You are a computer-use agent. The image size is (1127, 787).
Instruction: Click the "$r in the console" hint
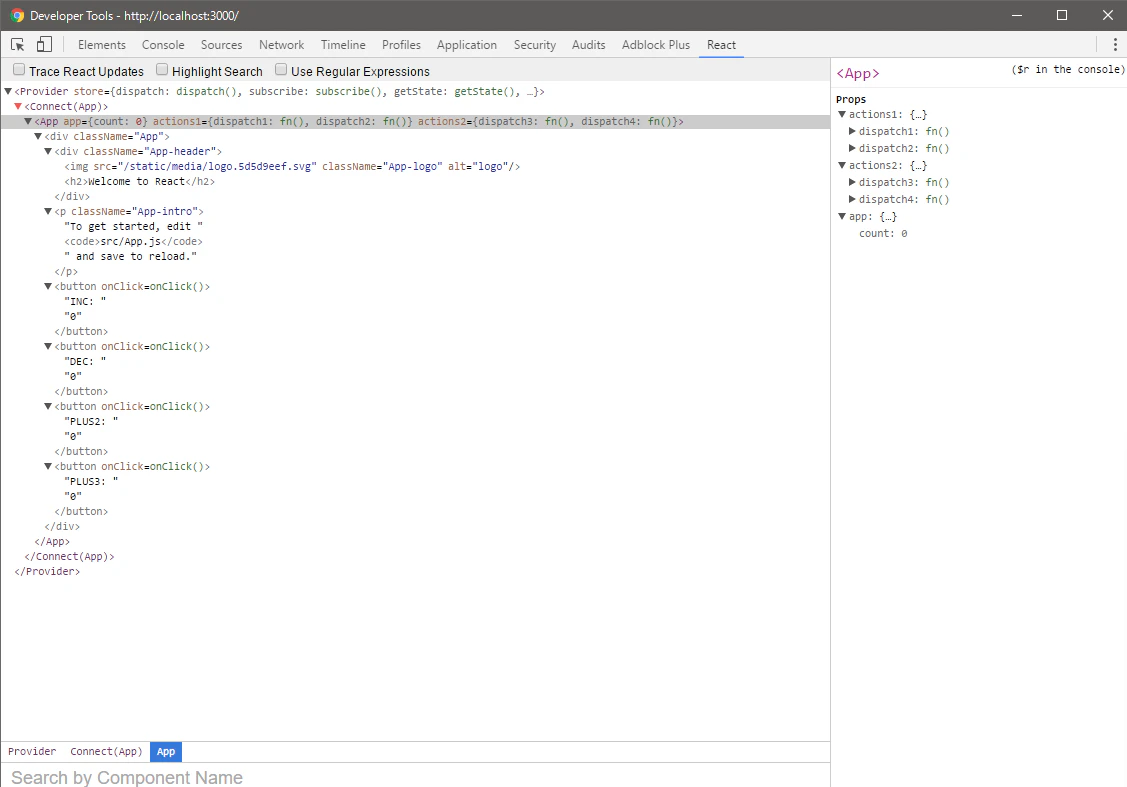(1068, 69)
